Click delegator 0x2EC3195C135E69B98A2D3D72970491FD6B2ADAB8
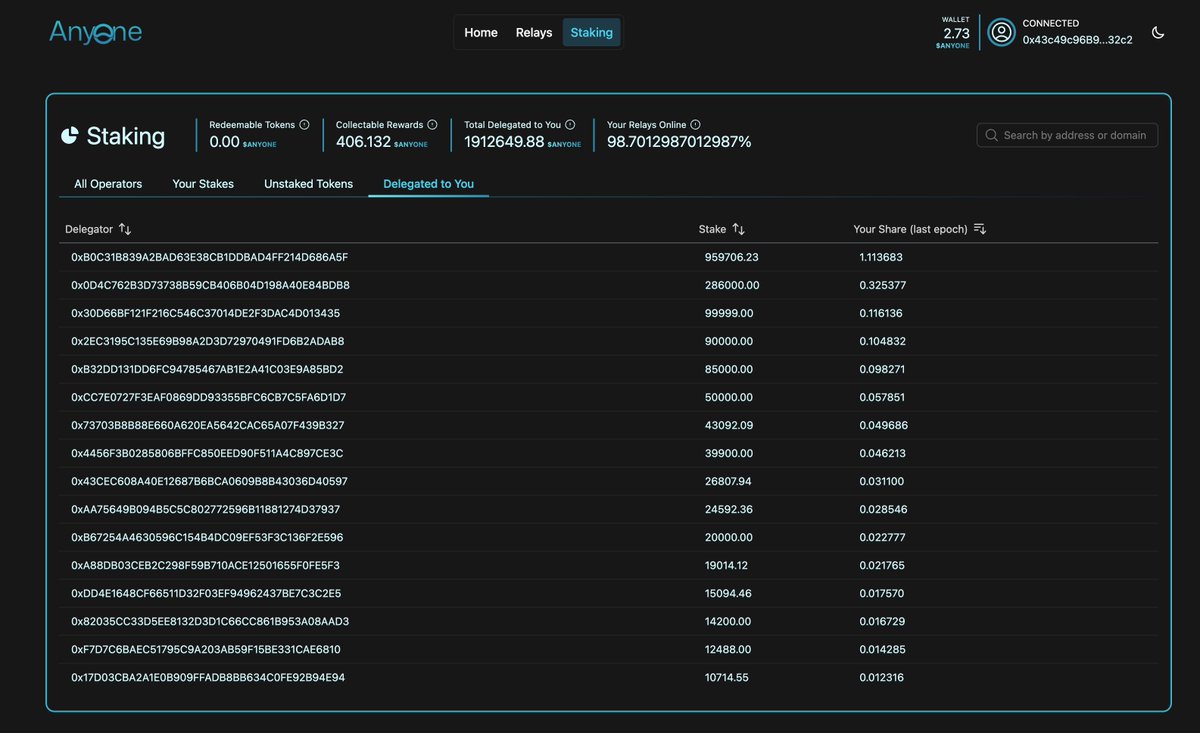Viewport: 1200px width, 733px height. 208,341
